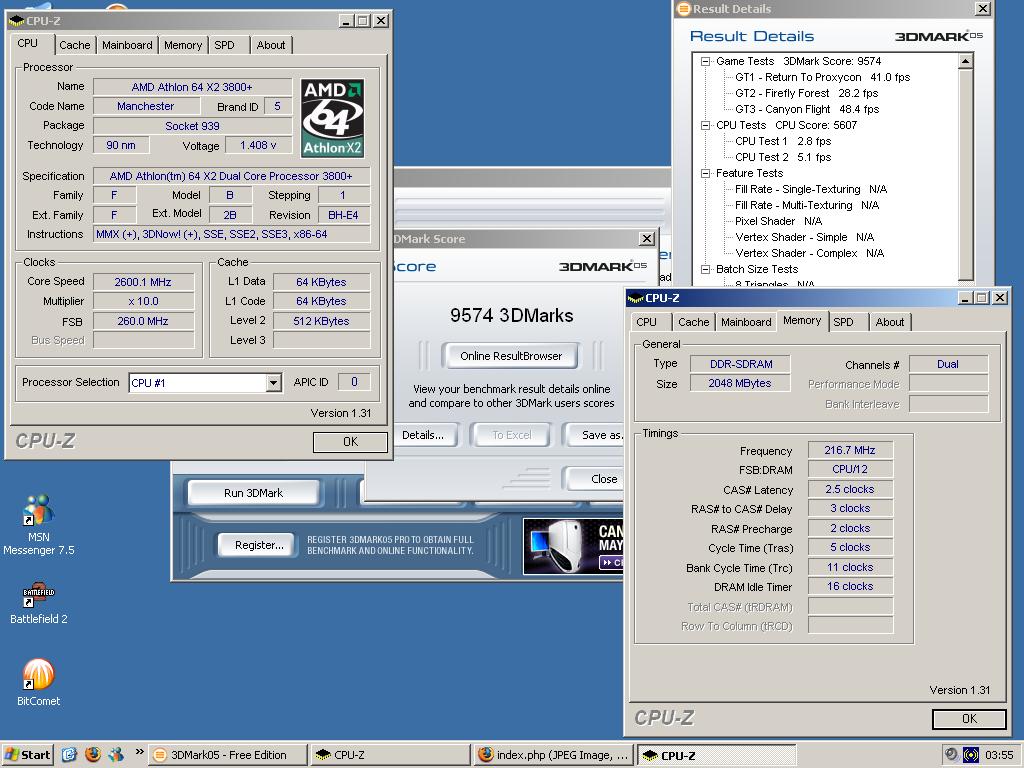Image resolution: width=1024 pixels, height=768 pixels.
Task: Collapse the Feature Tests tree node
Action: pos(705,174)
